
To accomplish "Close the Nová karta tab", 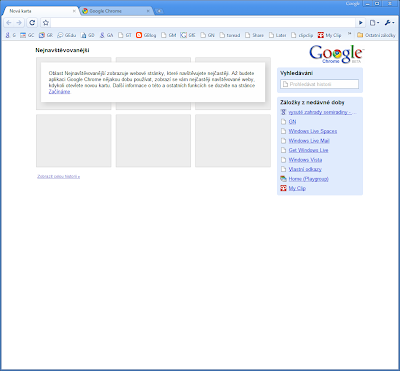I will 74,11.
